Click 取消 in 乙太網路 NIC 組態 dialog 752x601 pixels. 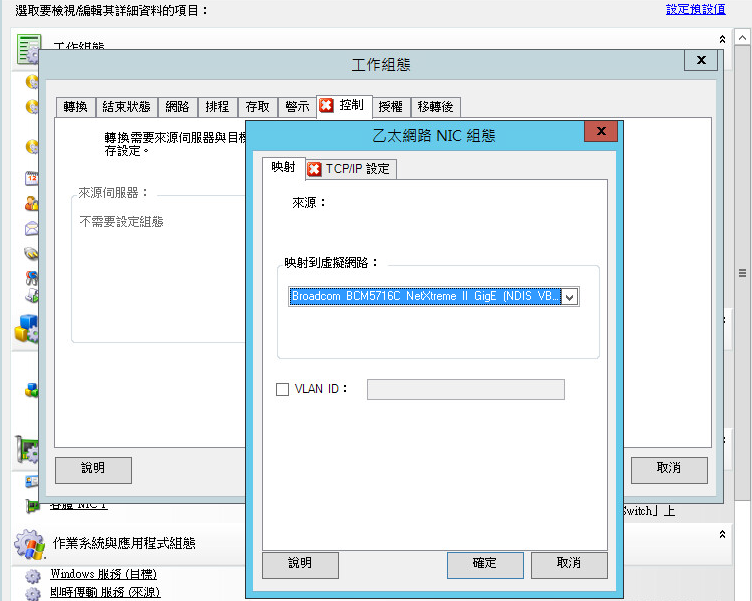[x=568, y=564]
